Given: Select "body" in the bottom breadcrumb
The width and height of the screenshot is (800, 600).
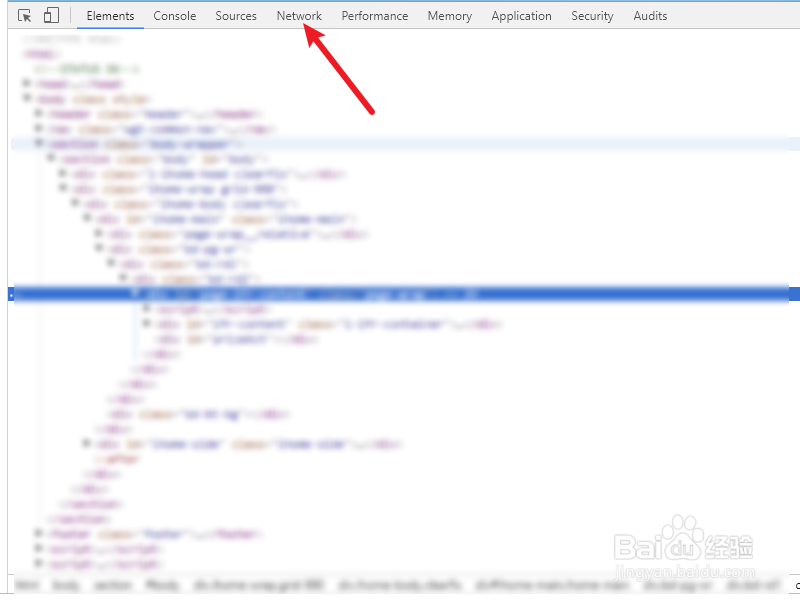Looking at the screenshot, I should coord(65,585).
